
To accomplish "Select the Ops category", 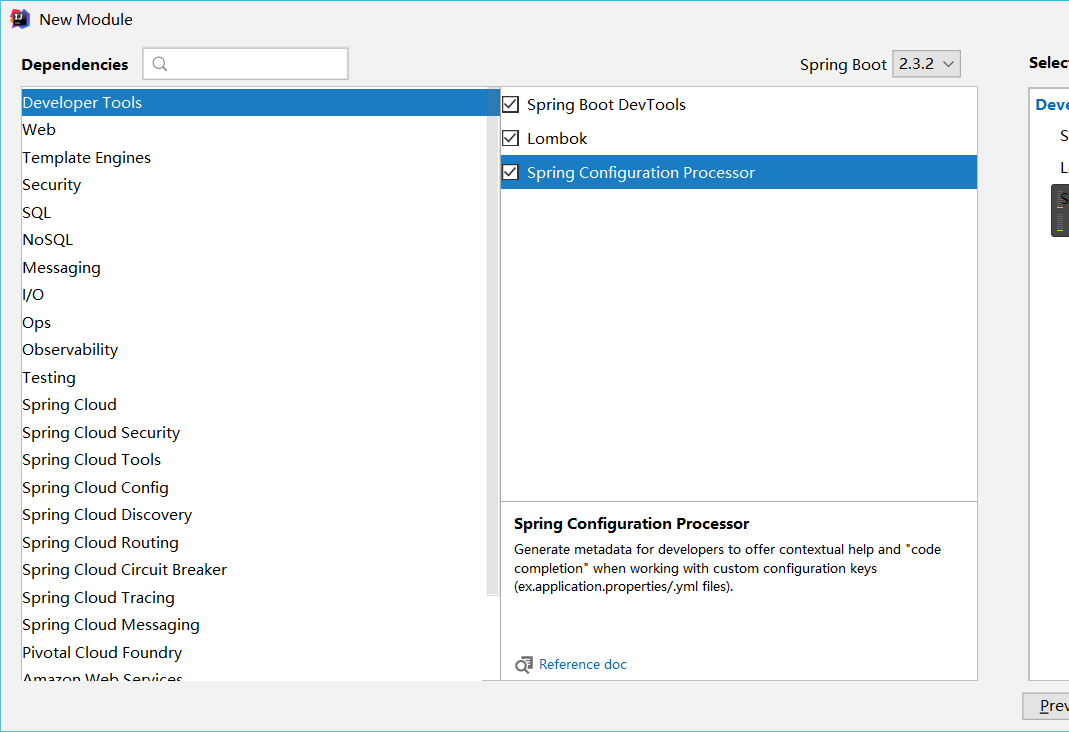I will pos(254,322).
